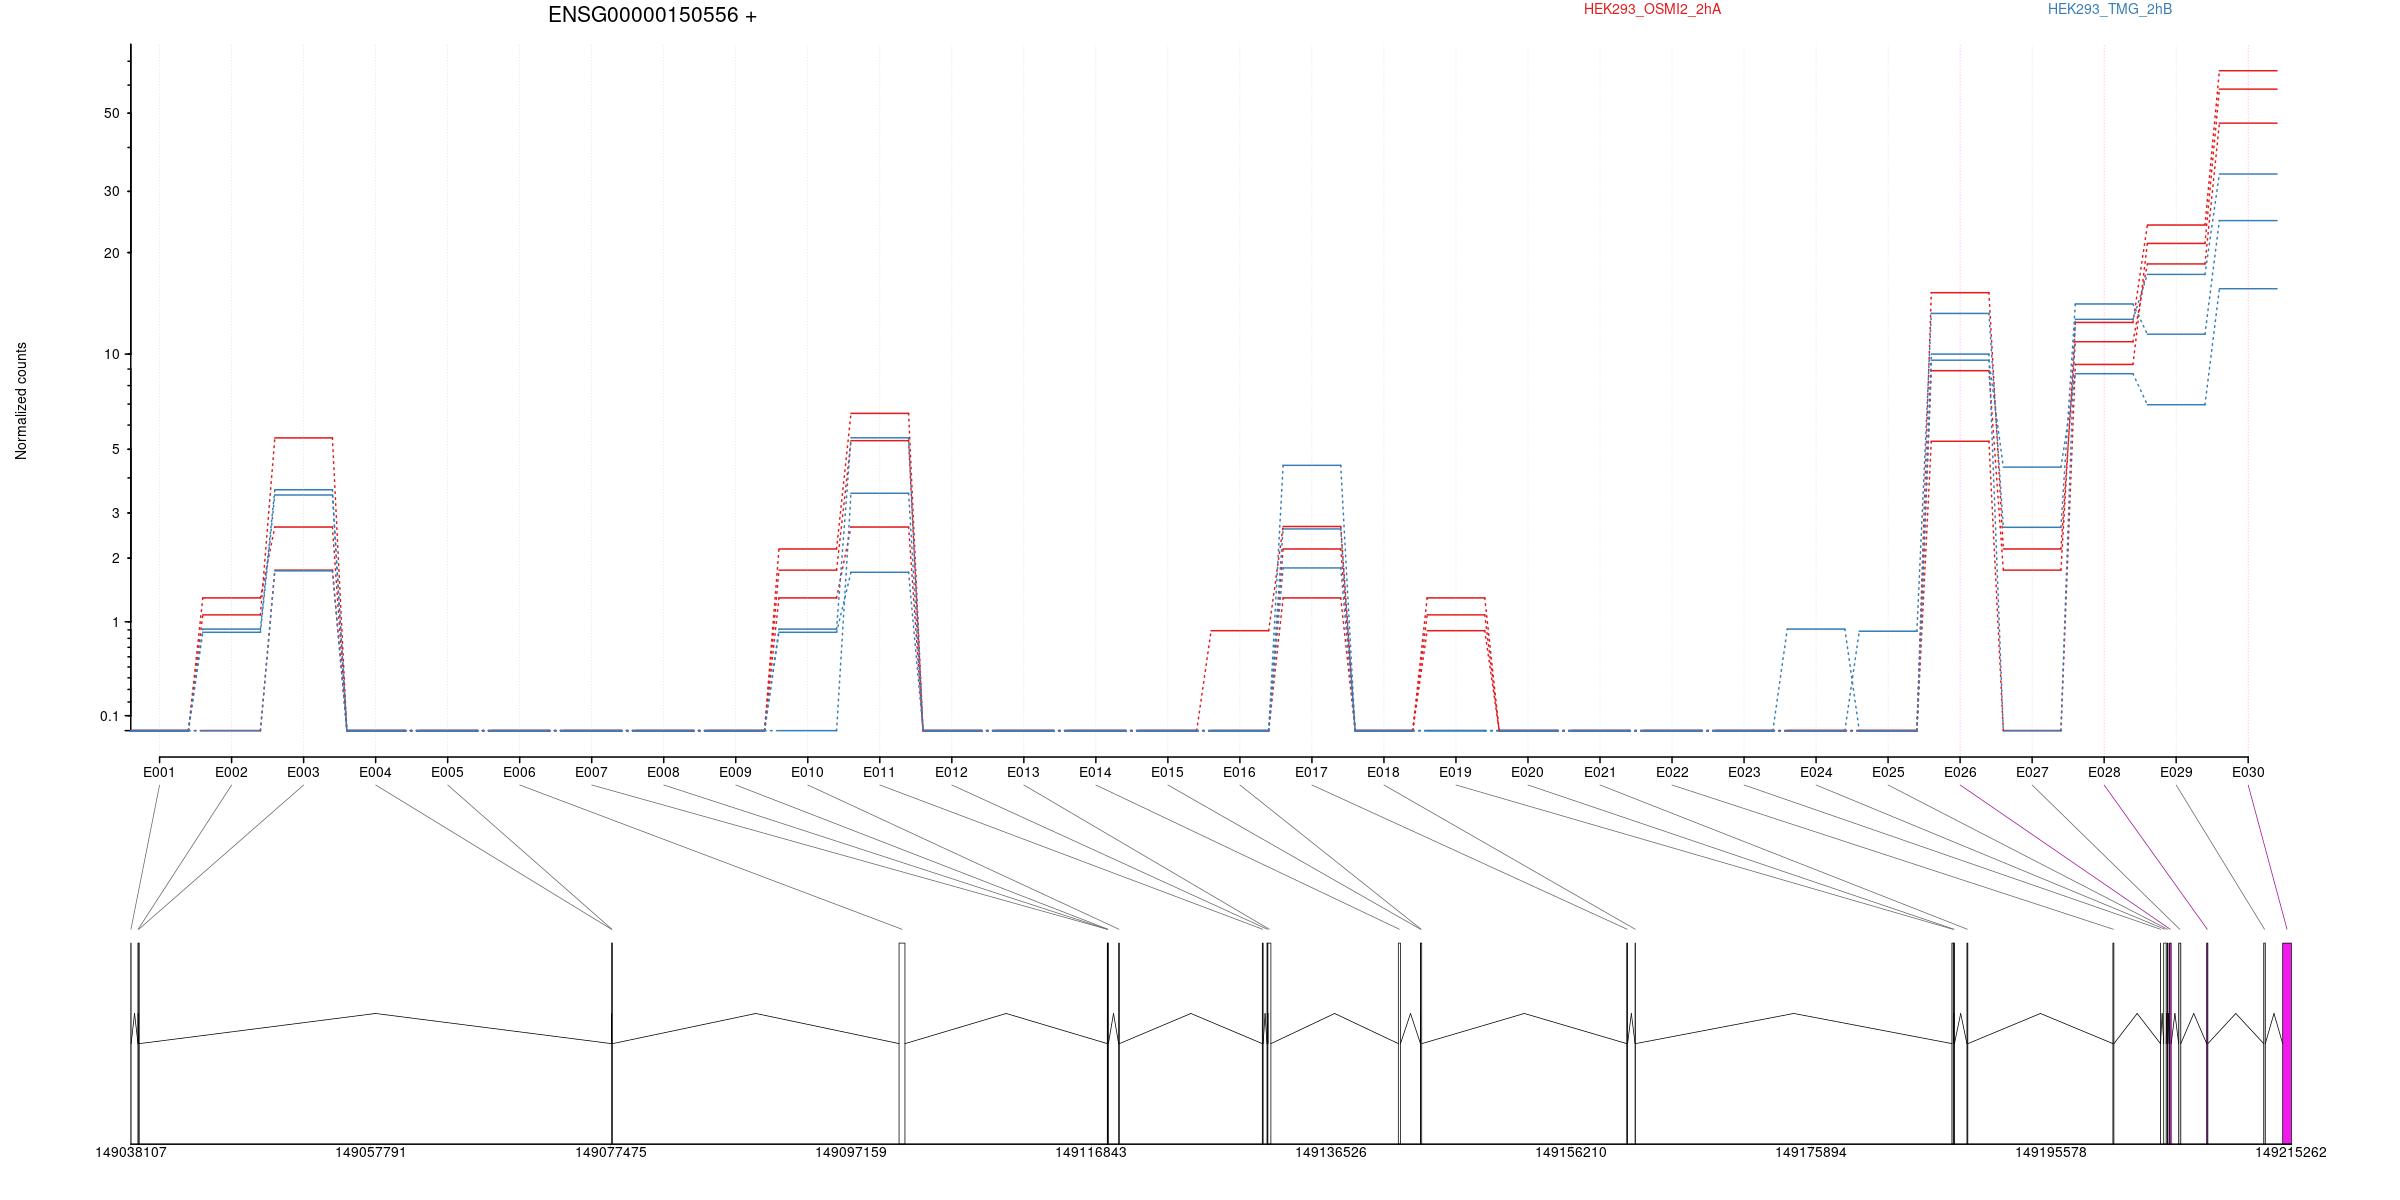Click exon label E025
This screenshot has width=2400, height=1200.
point(1888,772)
